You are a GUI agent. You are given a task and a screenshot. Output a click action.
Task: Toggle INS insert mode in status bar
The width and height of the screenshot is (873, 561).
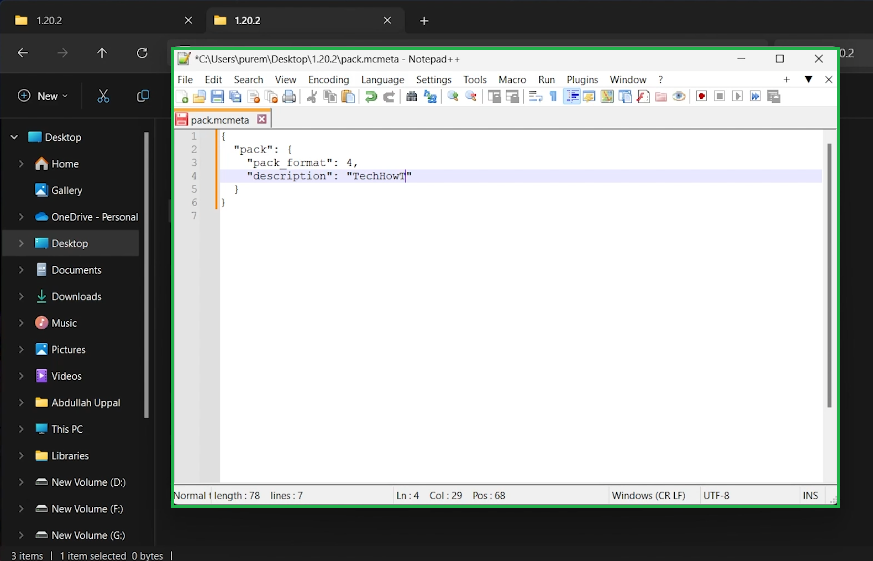pyautogui.click(x=810, y=495)
